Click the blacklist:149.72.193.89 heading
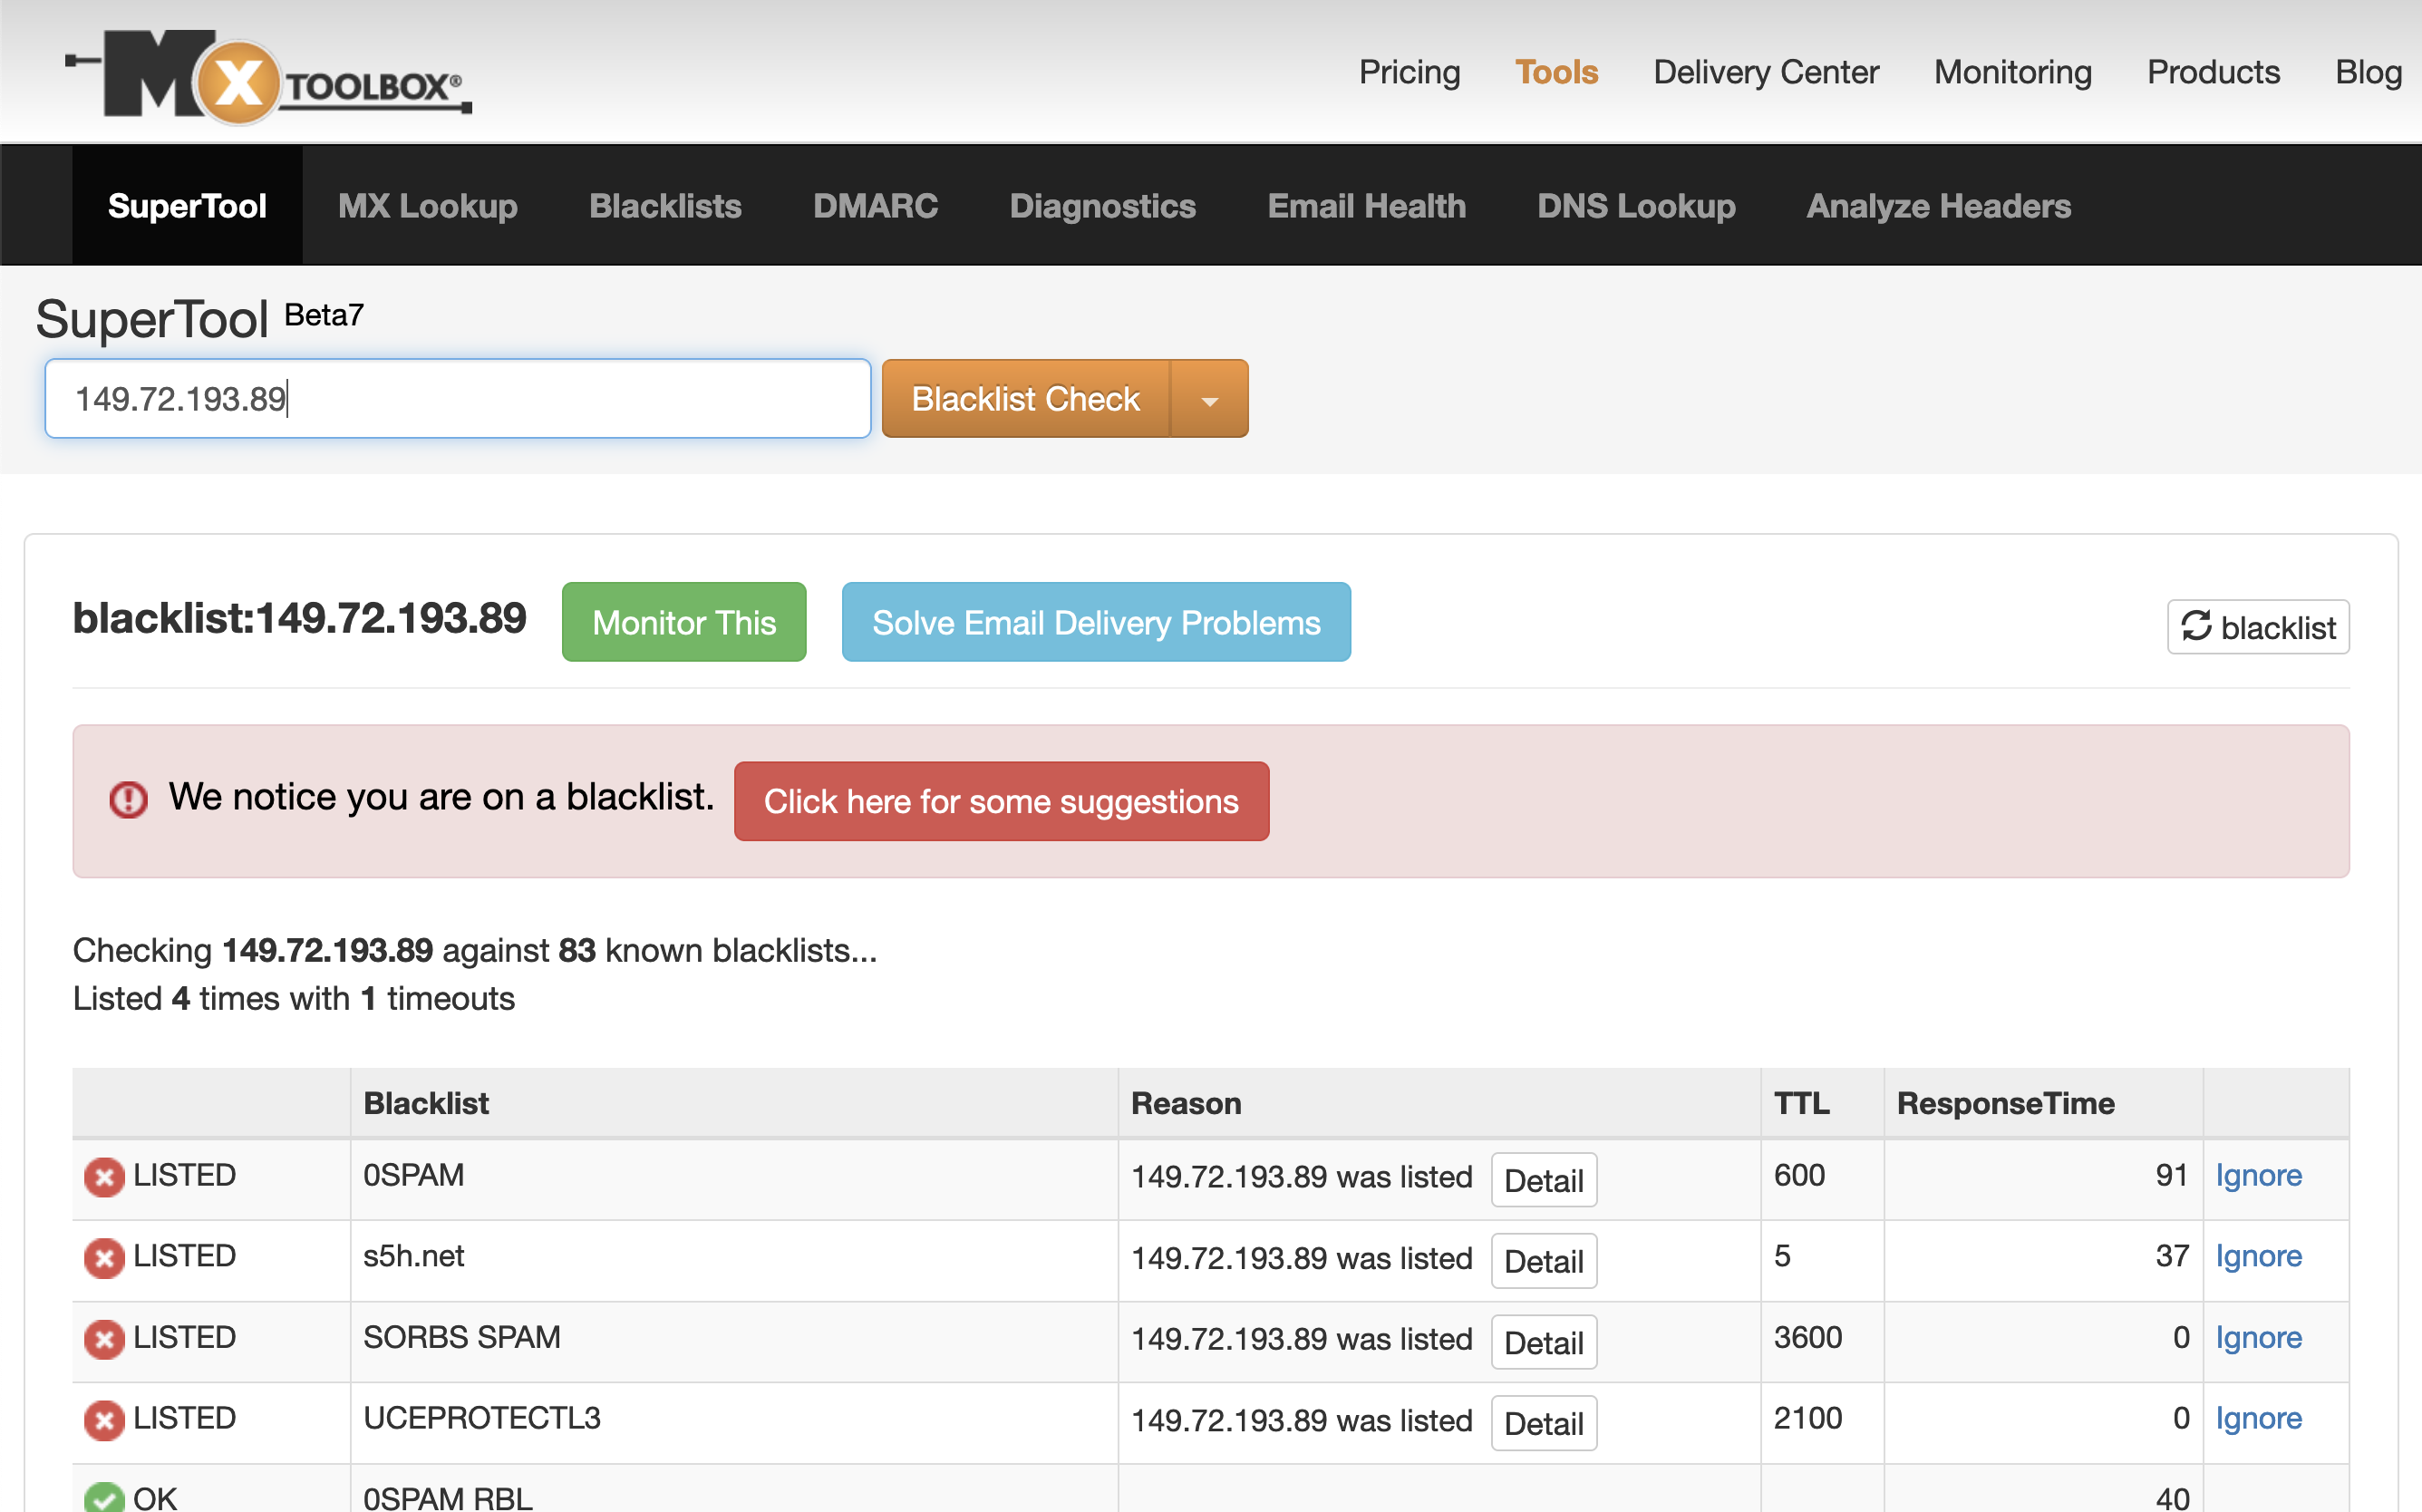Image resolution: width=2422 pixels, height=1512 pixels. pyautogui.click(x=299, y=618)
